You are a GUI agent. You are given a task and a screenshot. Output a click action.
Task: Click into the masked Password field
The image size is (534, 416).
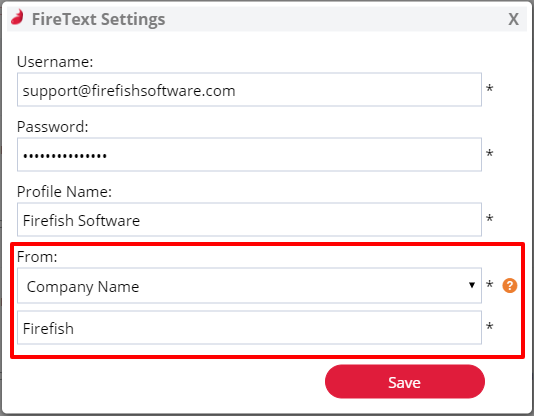click(249, 155)
